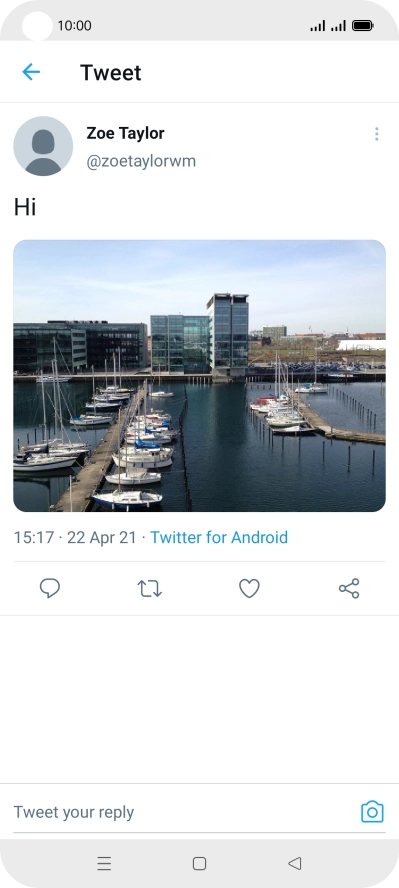Viewport: 399px width, 888px height.
Task: Focus the Tweet your reply field
Action: tap(185, 812)
